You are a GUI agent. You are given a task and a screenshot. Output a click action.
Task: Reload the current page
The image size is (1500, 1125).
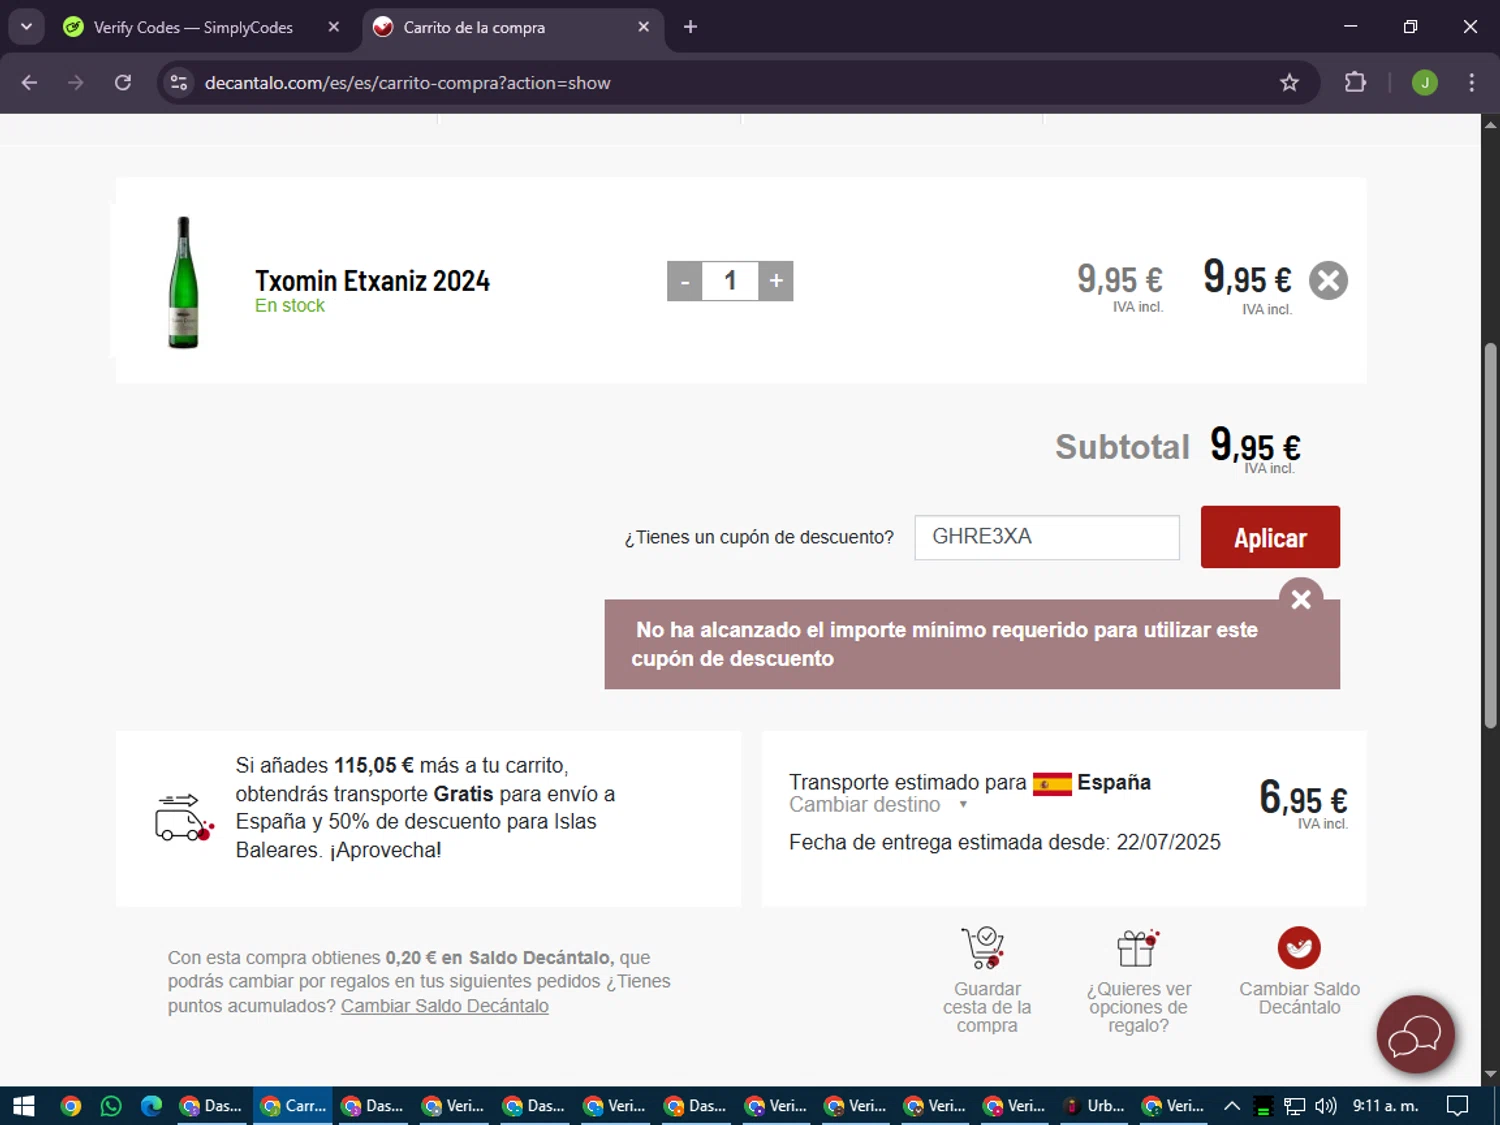coord(123,83)
